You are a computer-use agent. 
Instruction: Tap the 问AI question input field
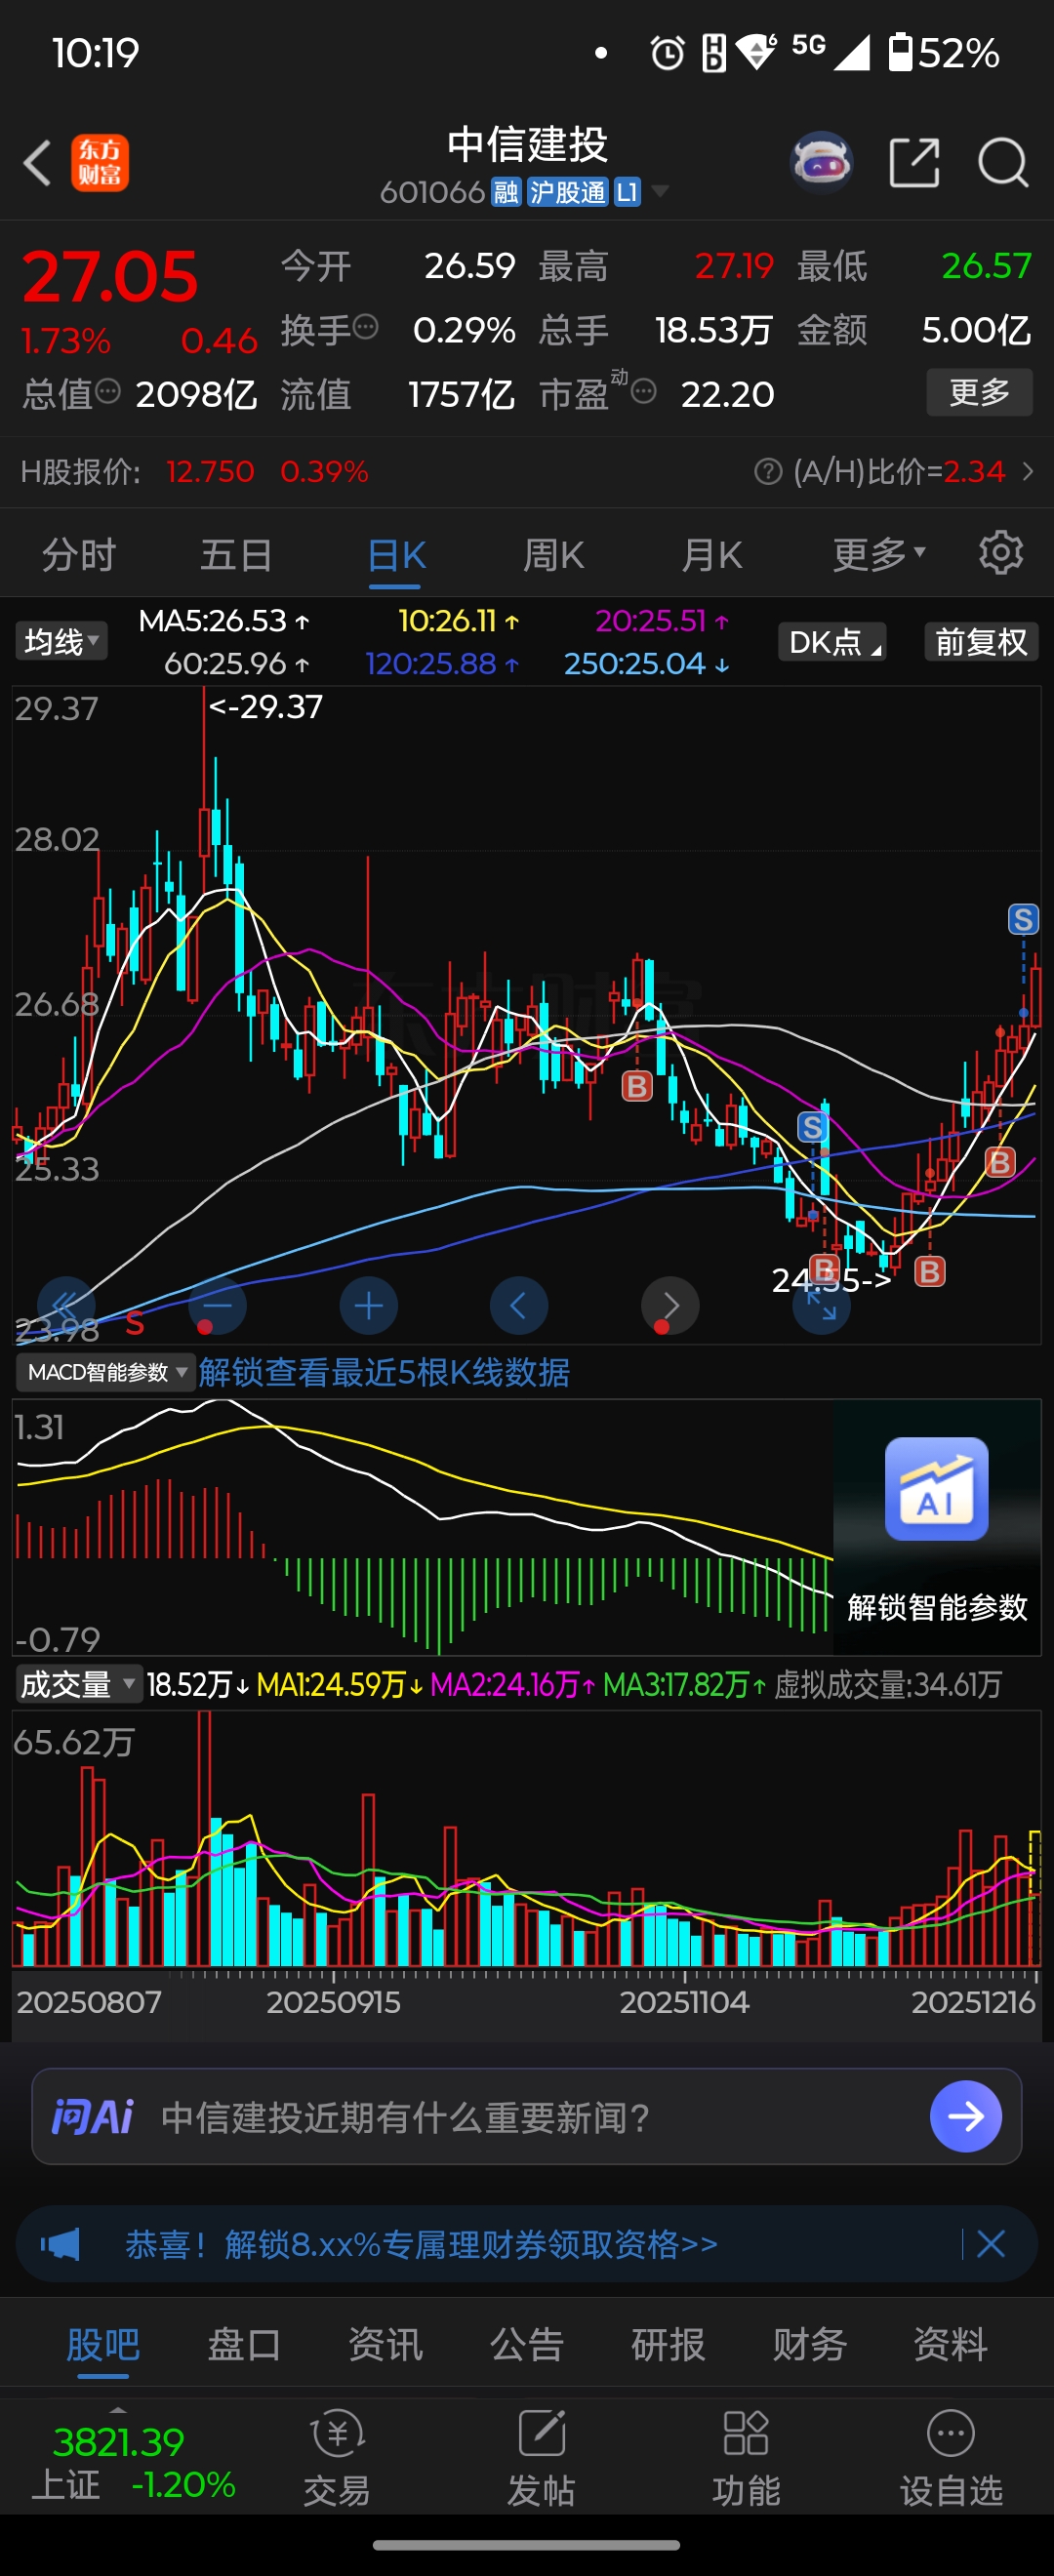click(x=526, y=2116)
